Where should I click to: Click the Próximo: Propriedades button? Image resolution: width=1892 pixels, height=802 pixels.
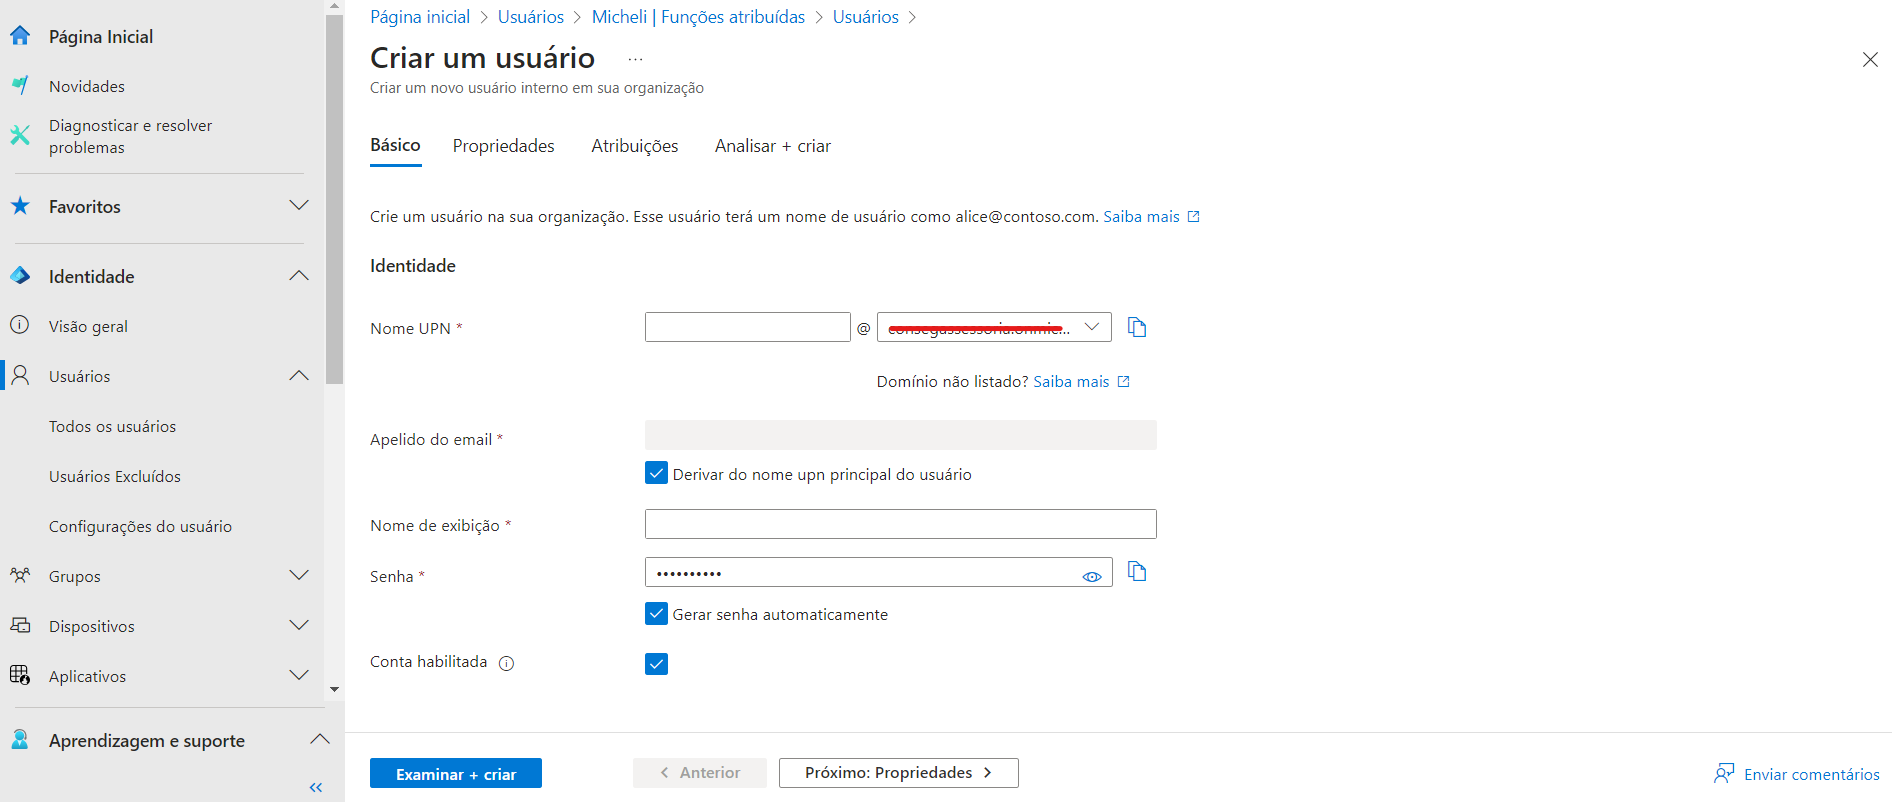tap(898, 773)
